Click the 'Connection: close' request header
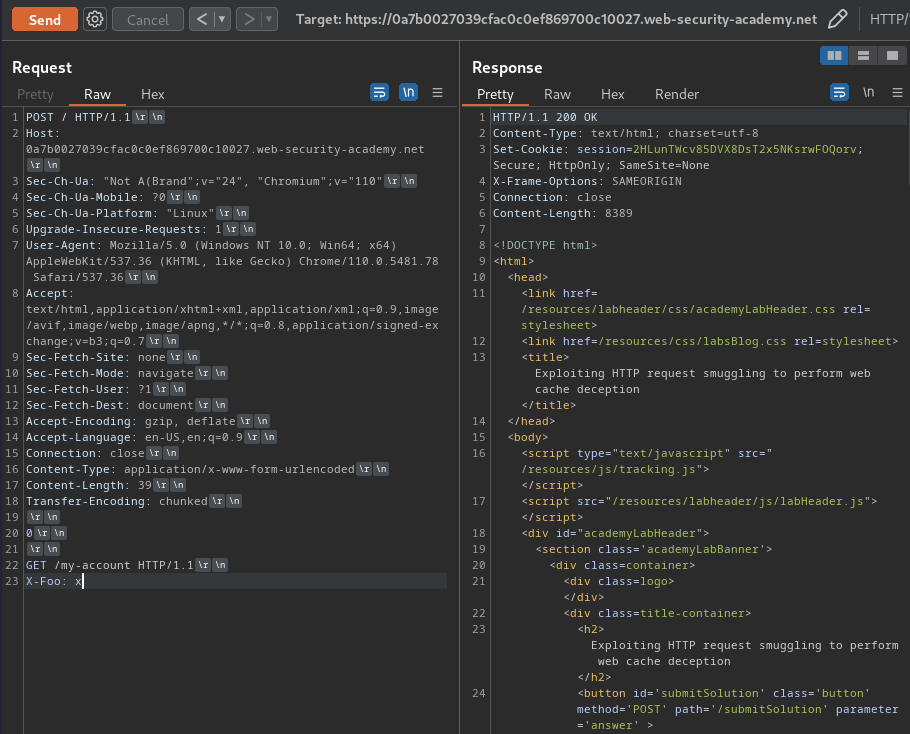 point(85,453)
